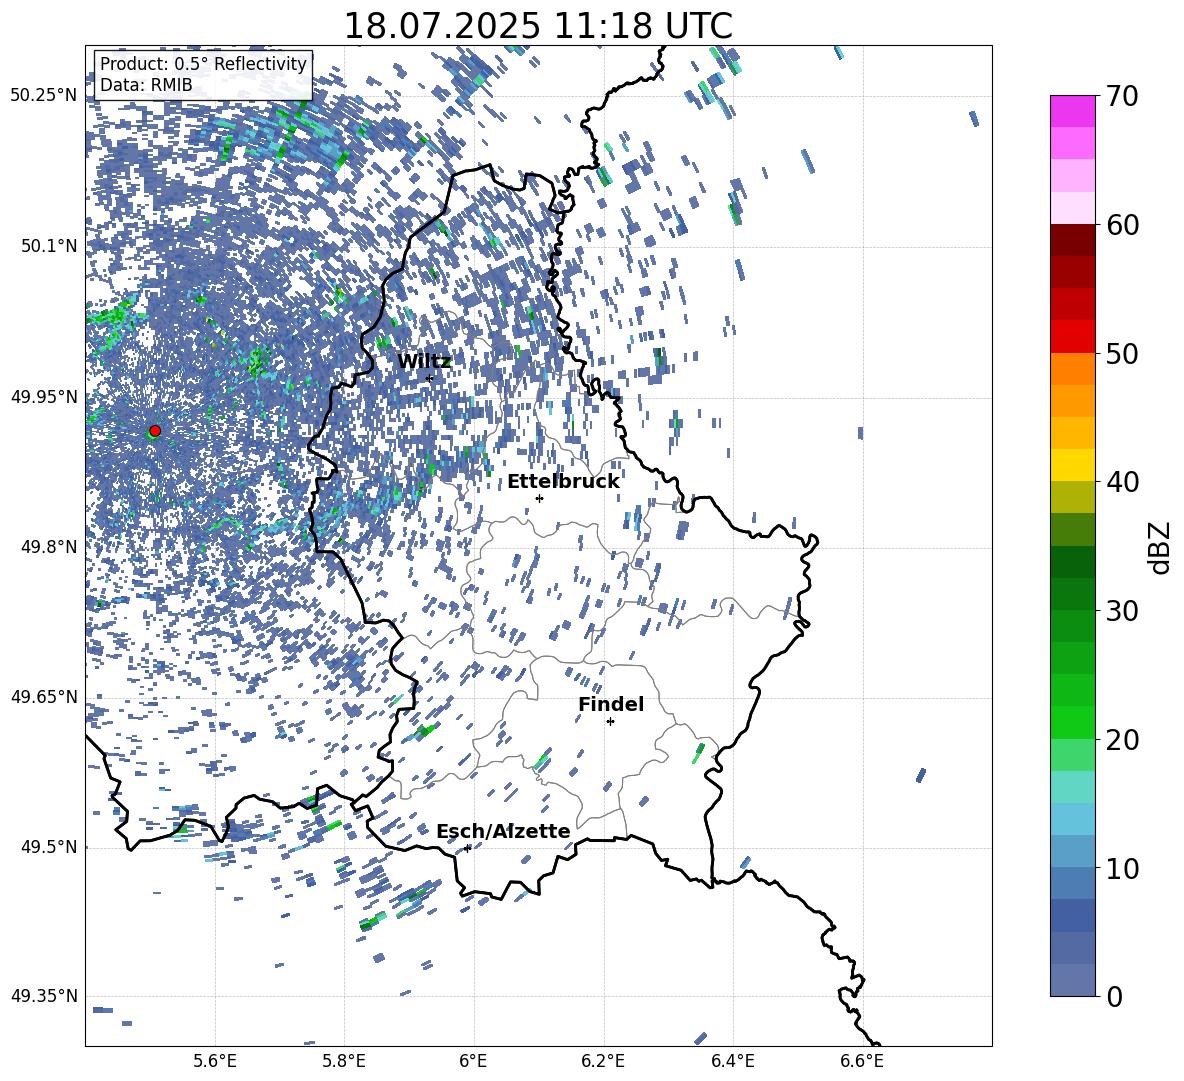Viewport: 1184px width, 1081px height.
Task: Click the 50.1°N latitude label
Action: pos(48,246)
